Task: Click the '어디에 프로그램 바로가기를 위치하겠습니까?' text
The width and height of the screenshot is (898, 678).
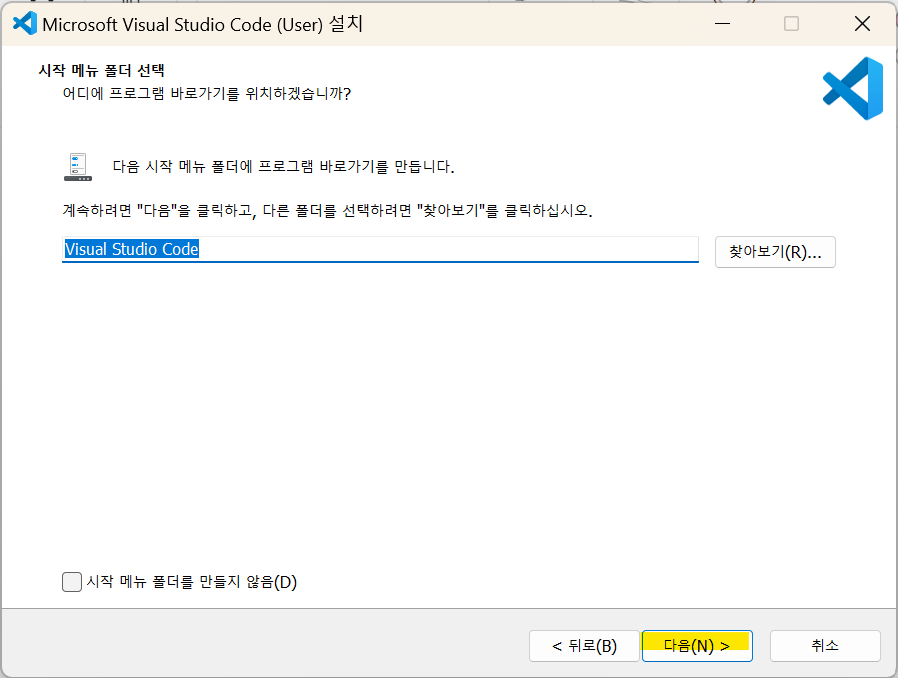Action: coord(206,93)
